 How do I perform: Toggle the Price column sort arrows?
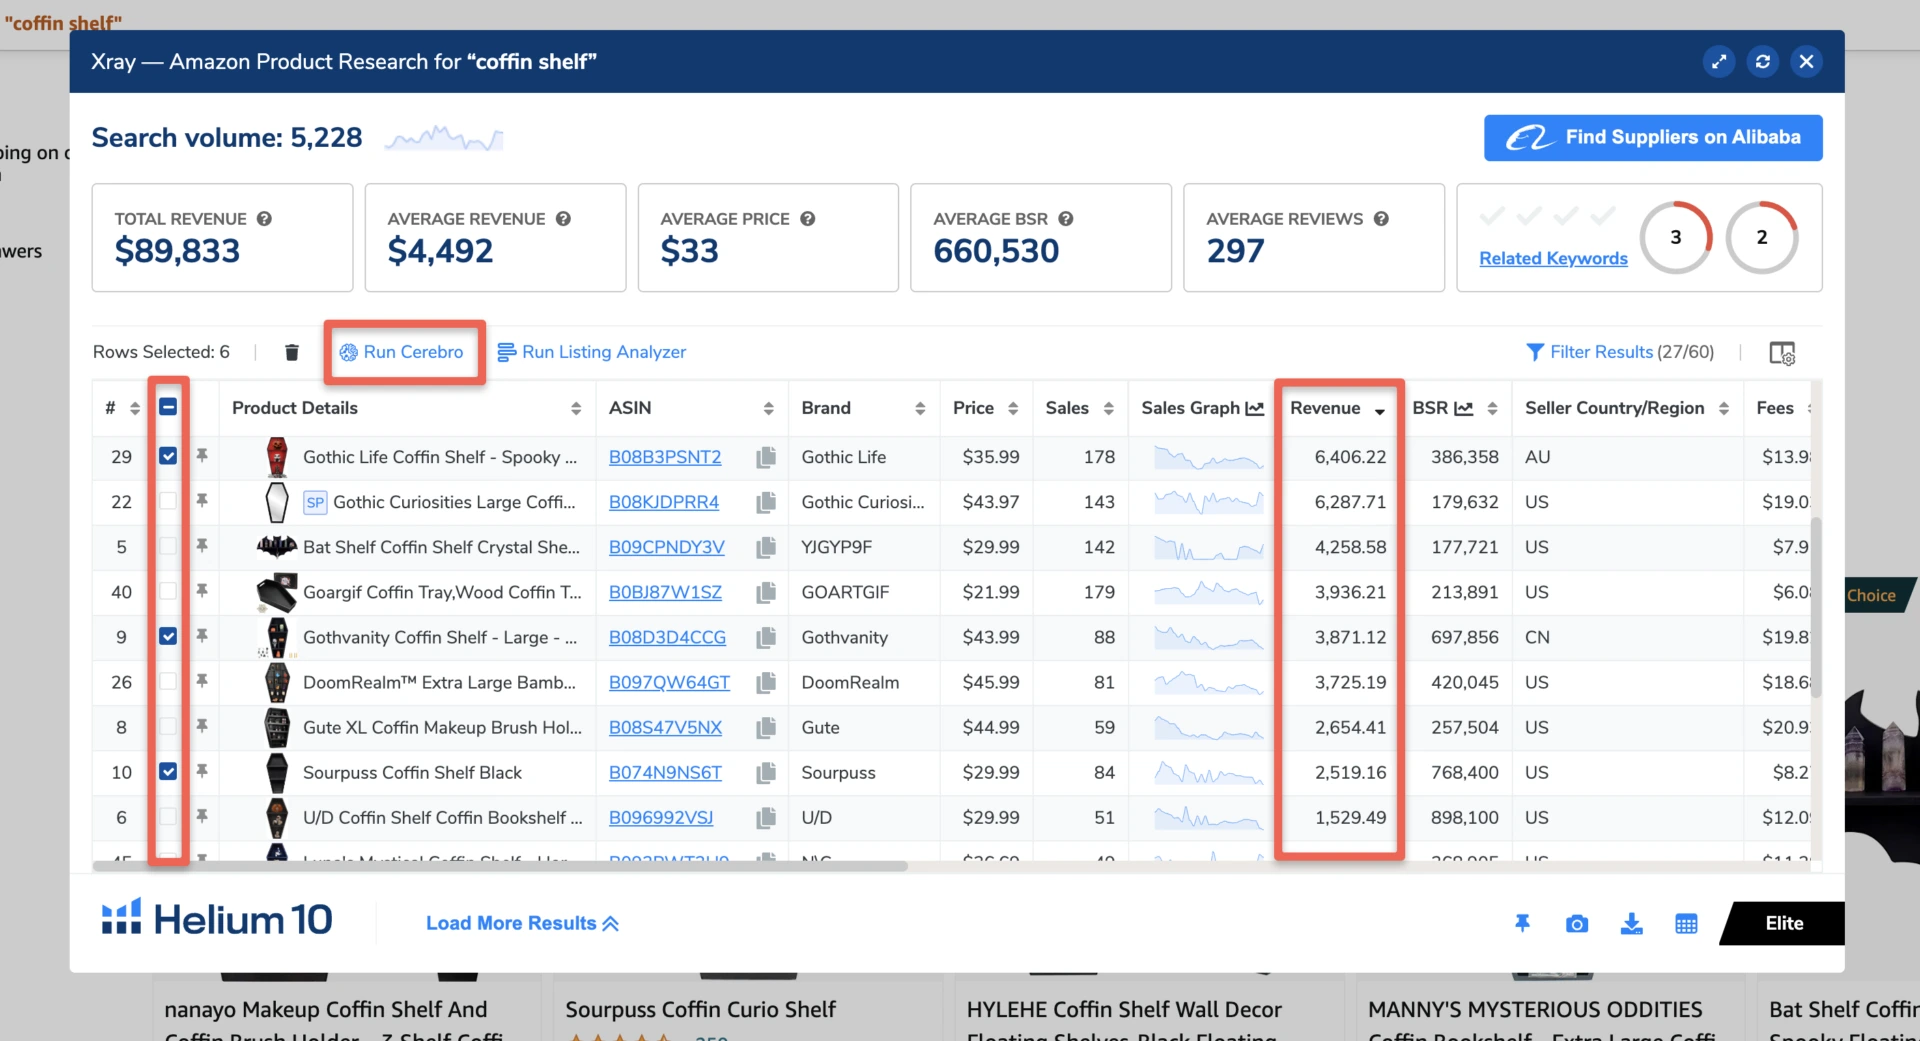(x=1013, y=408)
